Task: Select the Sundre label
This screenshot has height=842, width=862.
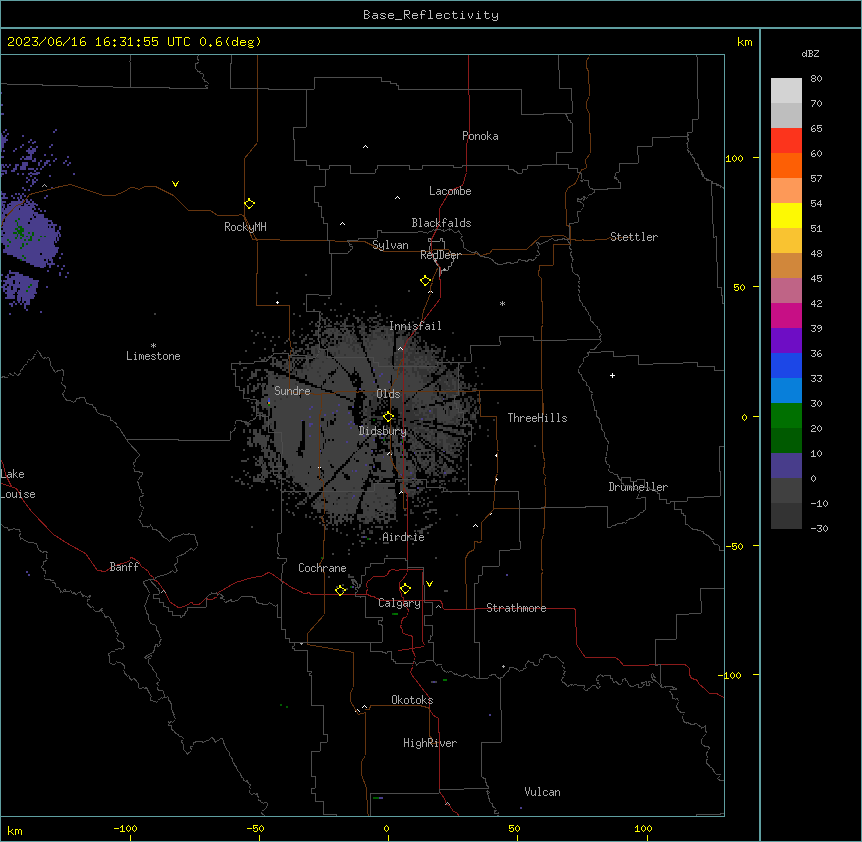Action: click(x=292, y=391)
